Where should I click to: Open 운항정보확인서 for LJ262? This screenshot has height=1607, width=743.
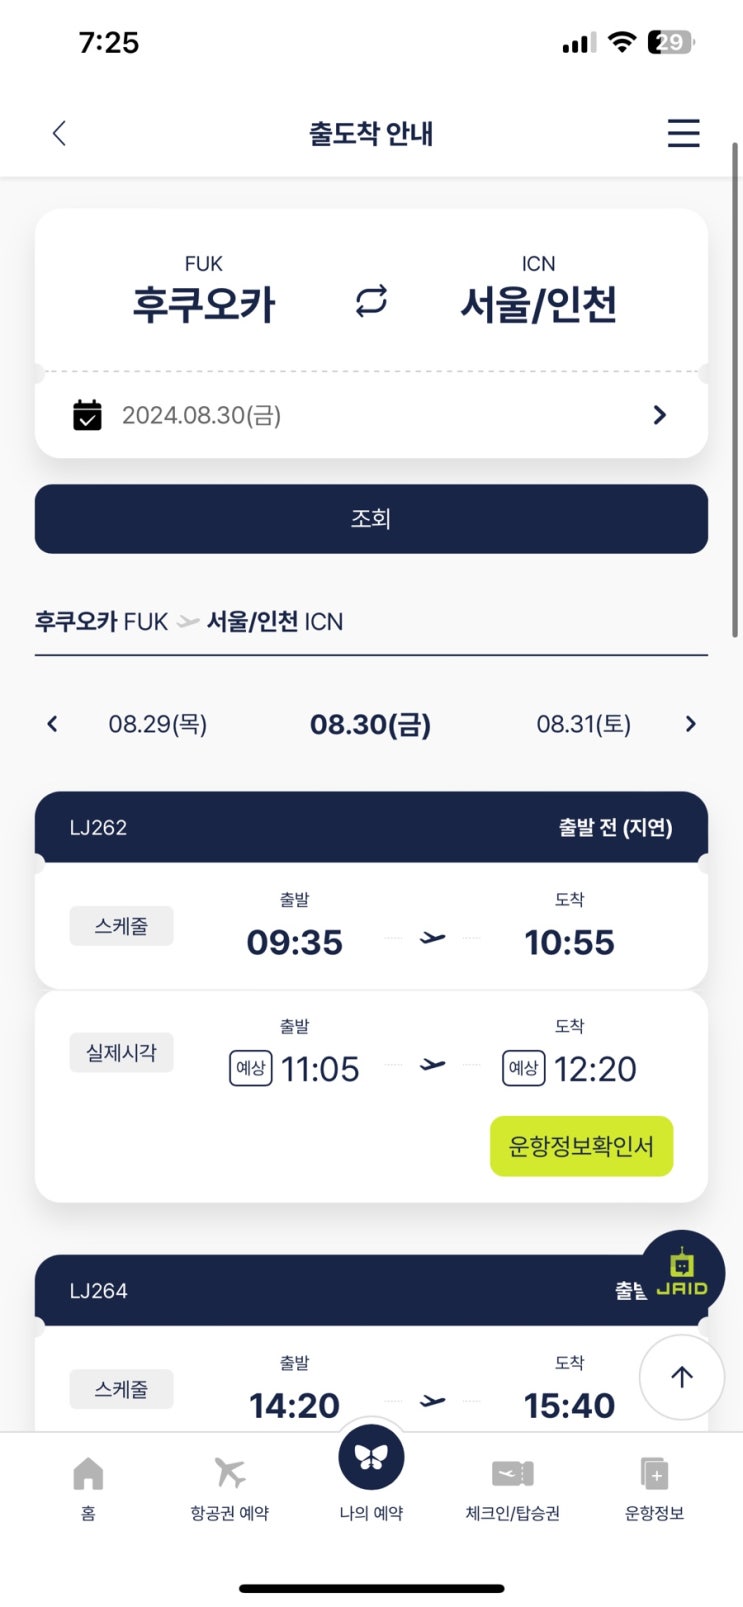pos(581,1146)
